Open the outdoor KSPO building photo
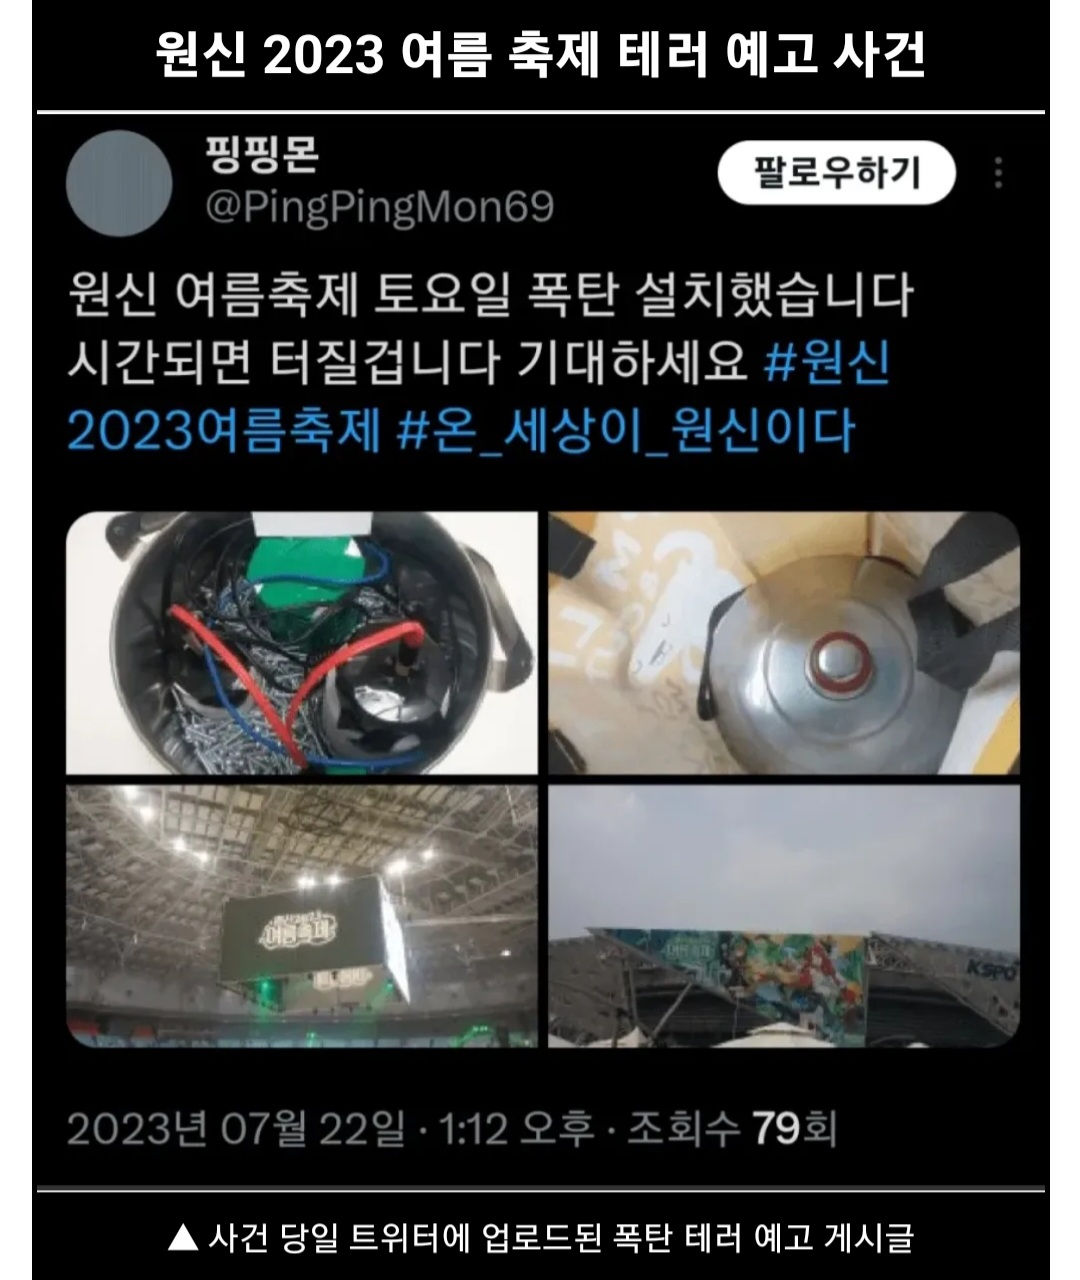1080x1280 pixels. 784,915
